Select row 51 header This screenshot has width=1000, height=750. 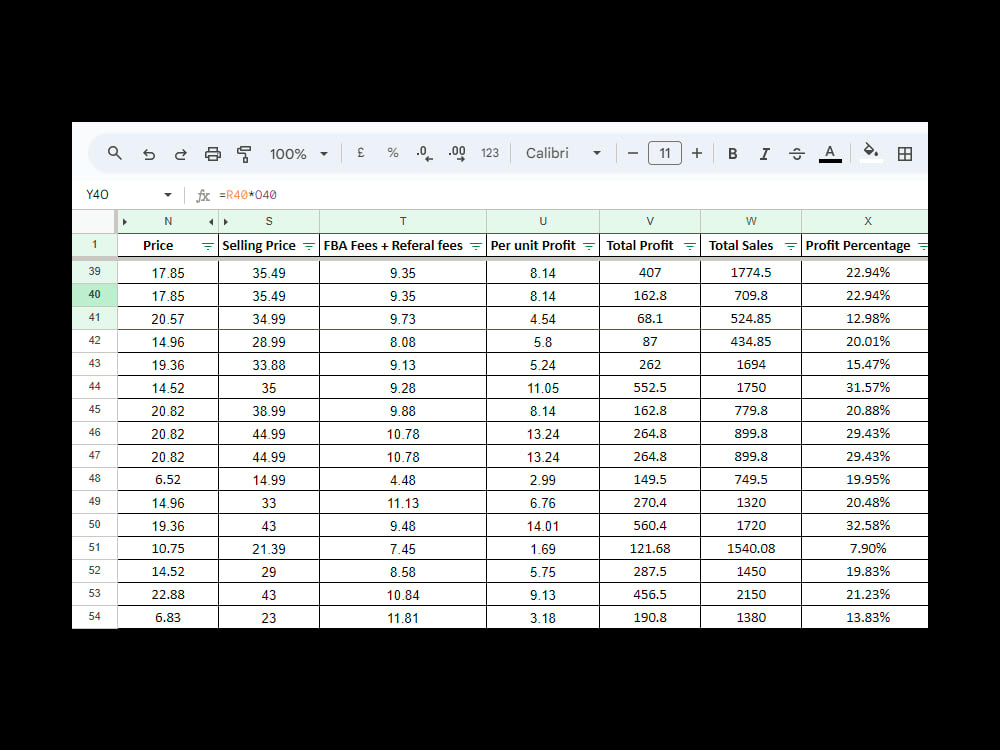pyautogui.click(x=94, y=547)
